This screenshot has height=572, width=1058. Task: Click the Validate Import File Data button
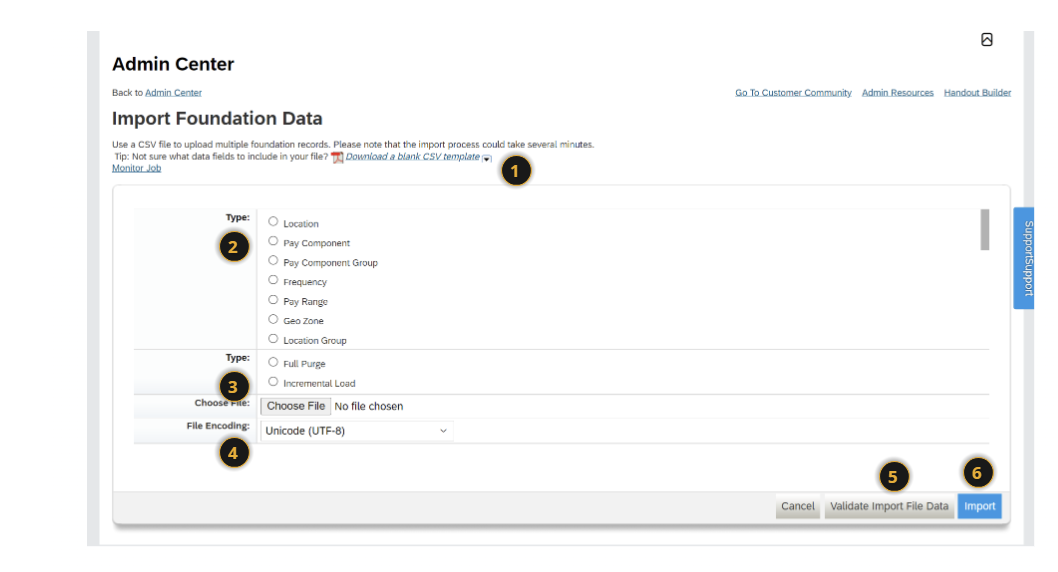coord(889,506)
